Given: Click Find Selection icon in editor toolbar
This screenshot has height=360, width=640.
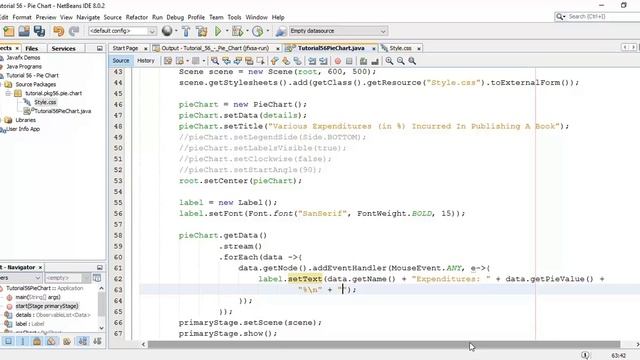Looking at the screenshot, I should [x=215, y=61].
